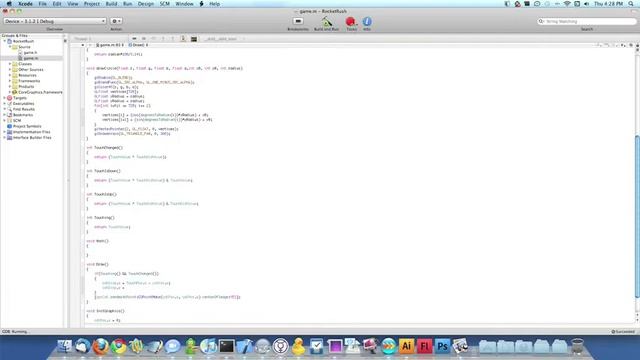Open the Device 3.1.2 Debug overview dropdown
The image size is (640, 360).
(x=55, y=21)
